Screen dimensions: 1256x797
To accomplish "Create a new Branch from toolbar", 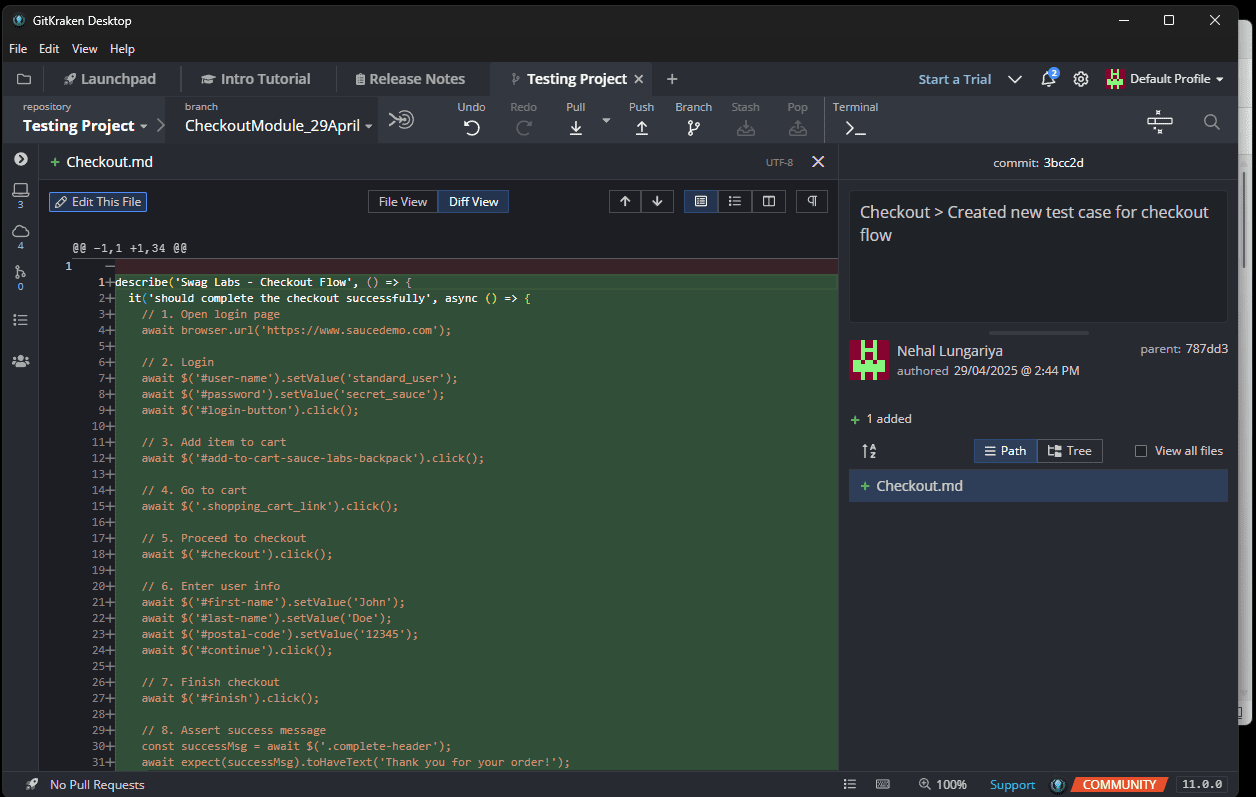I will pyautogui.click(x=693, y=127).
